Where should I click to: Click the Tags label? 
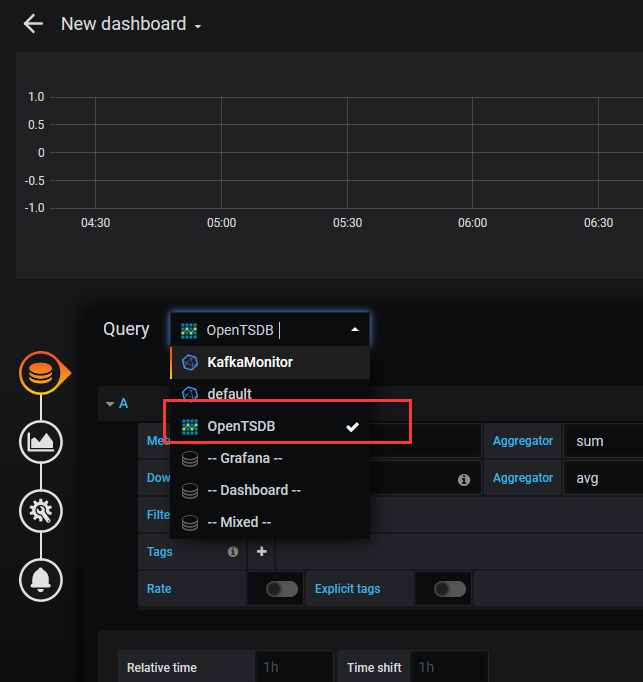(160, 552)
